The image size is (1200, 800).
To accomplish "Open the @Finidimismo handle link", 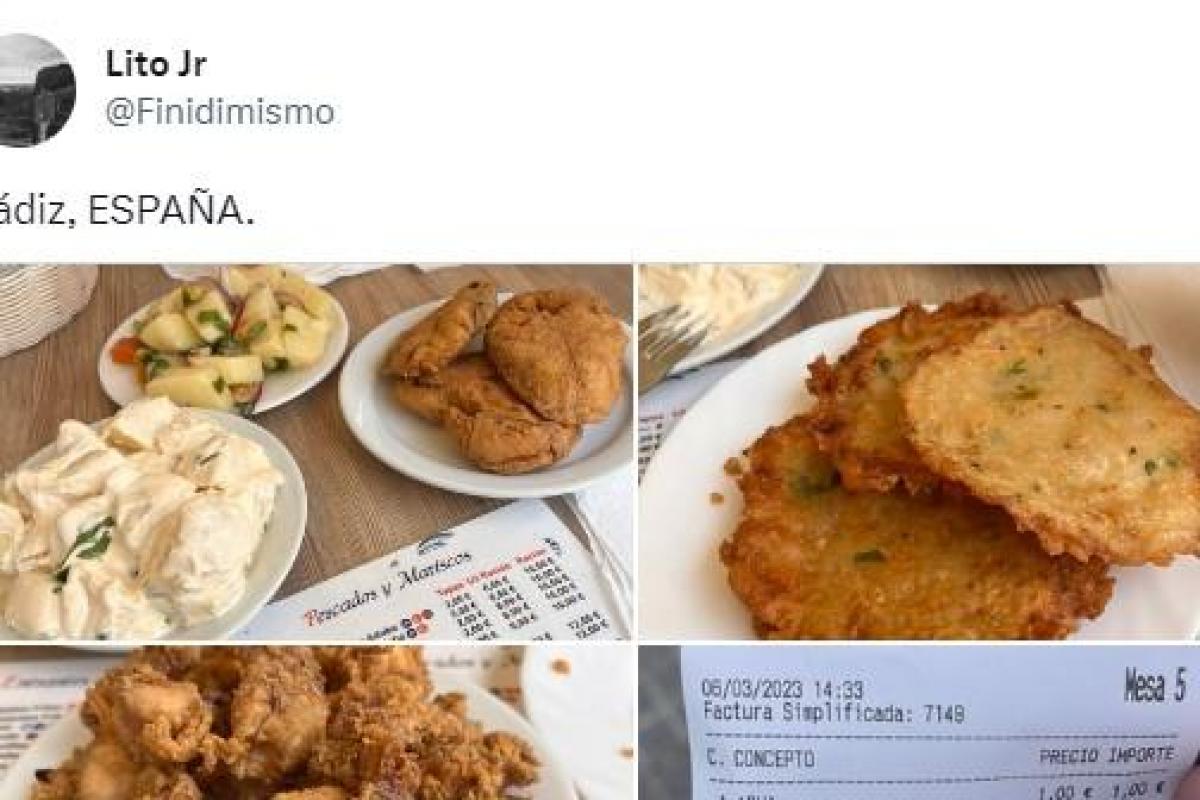I will click(x=220, y=112).
